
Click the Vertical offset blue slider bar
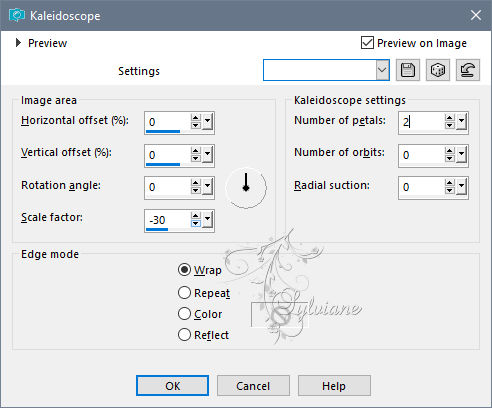163,164
